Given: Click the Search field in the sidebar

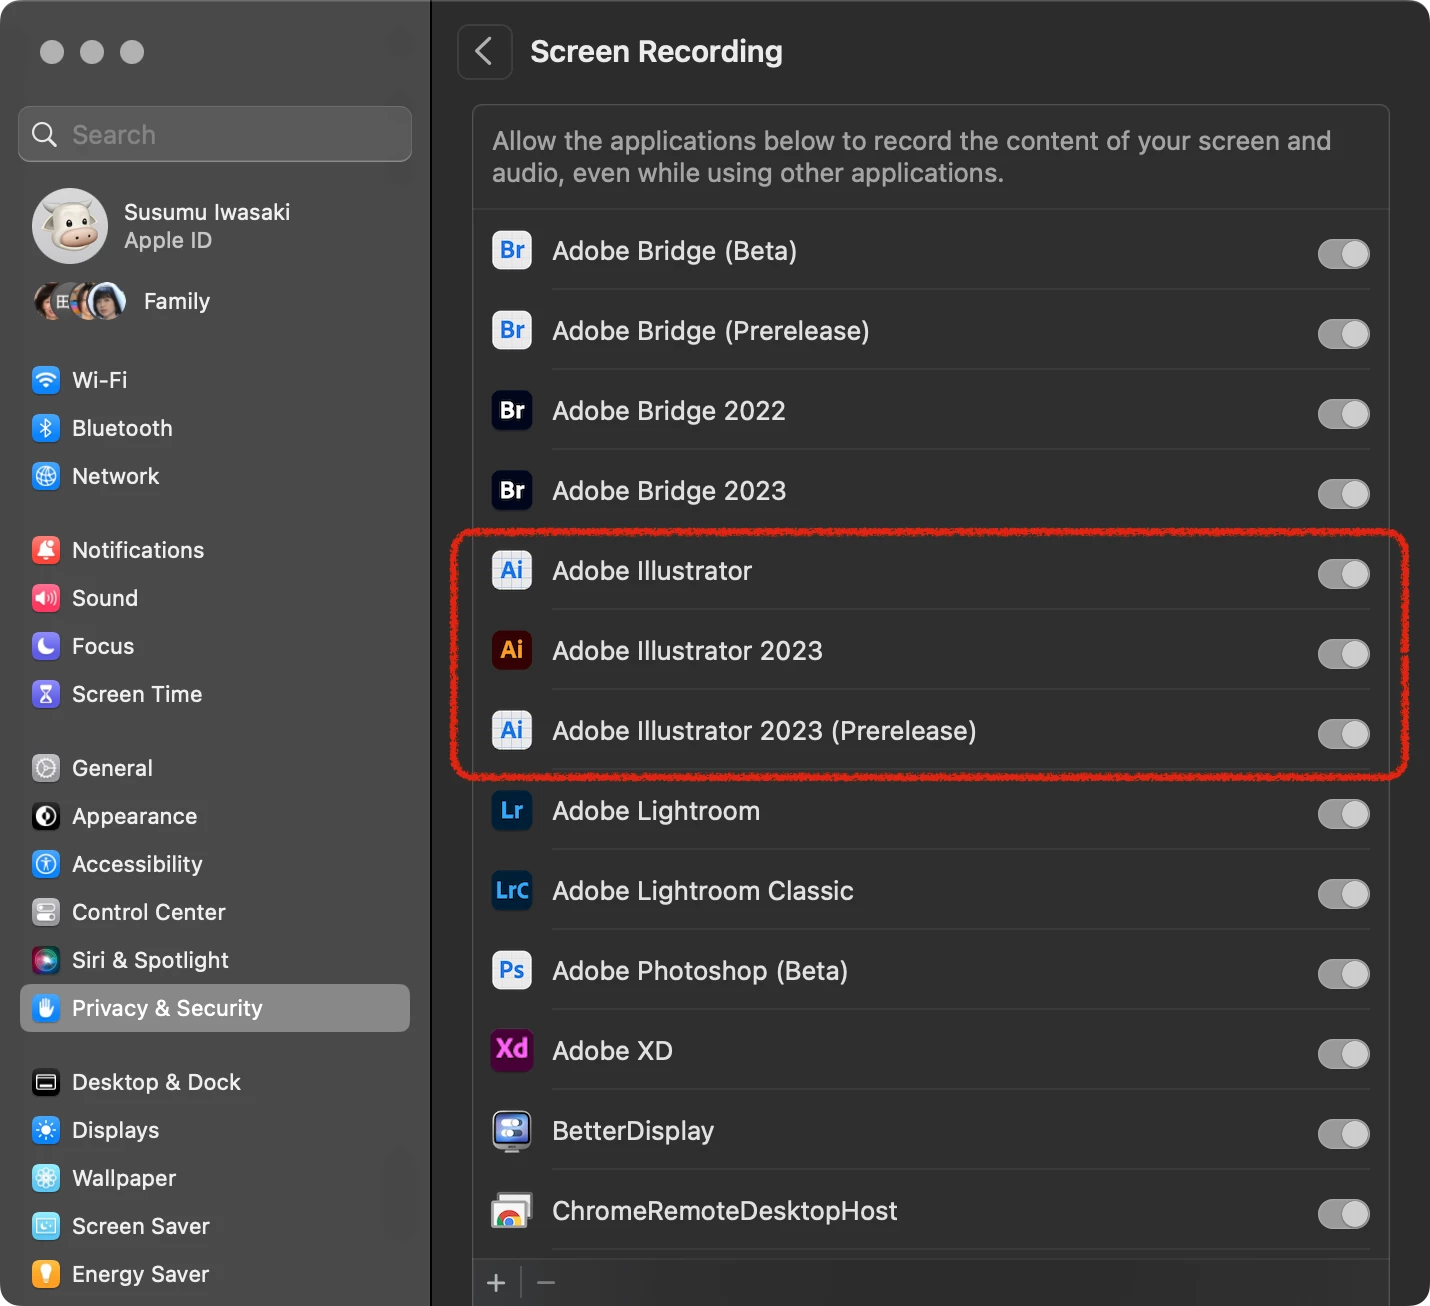Looking at the screenshot, I should click(x=215, y=134).
